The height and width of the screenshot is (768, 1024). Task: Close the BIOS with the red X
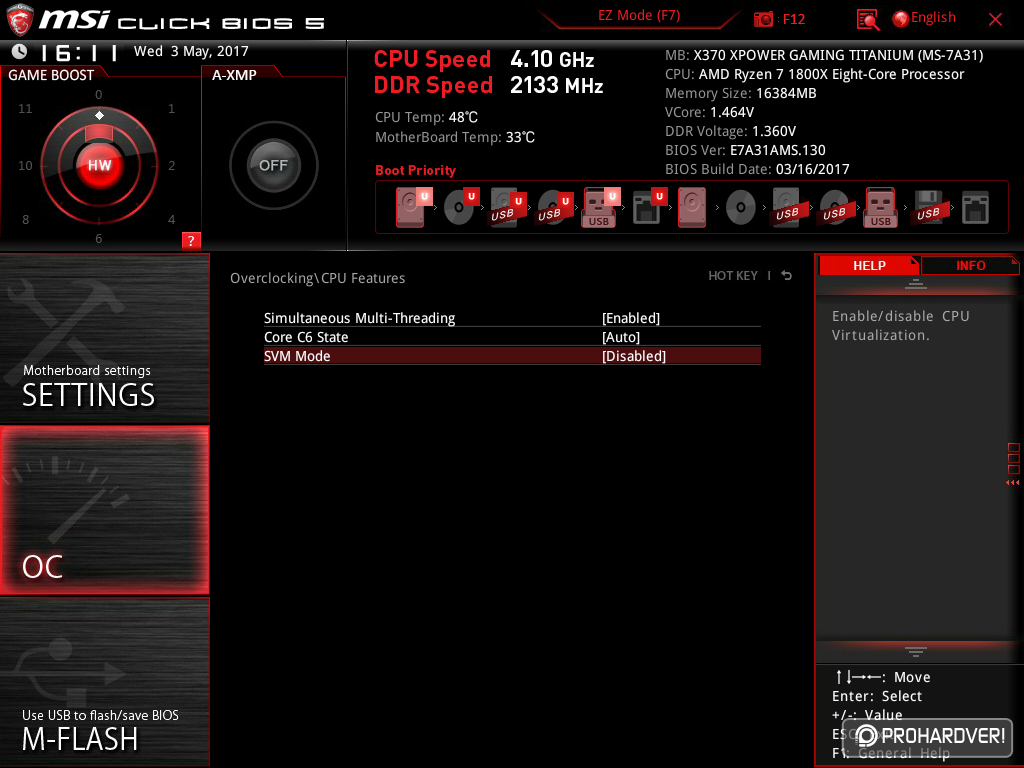(995, 20)
